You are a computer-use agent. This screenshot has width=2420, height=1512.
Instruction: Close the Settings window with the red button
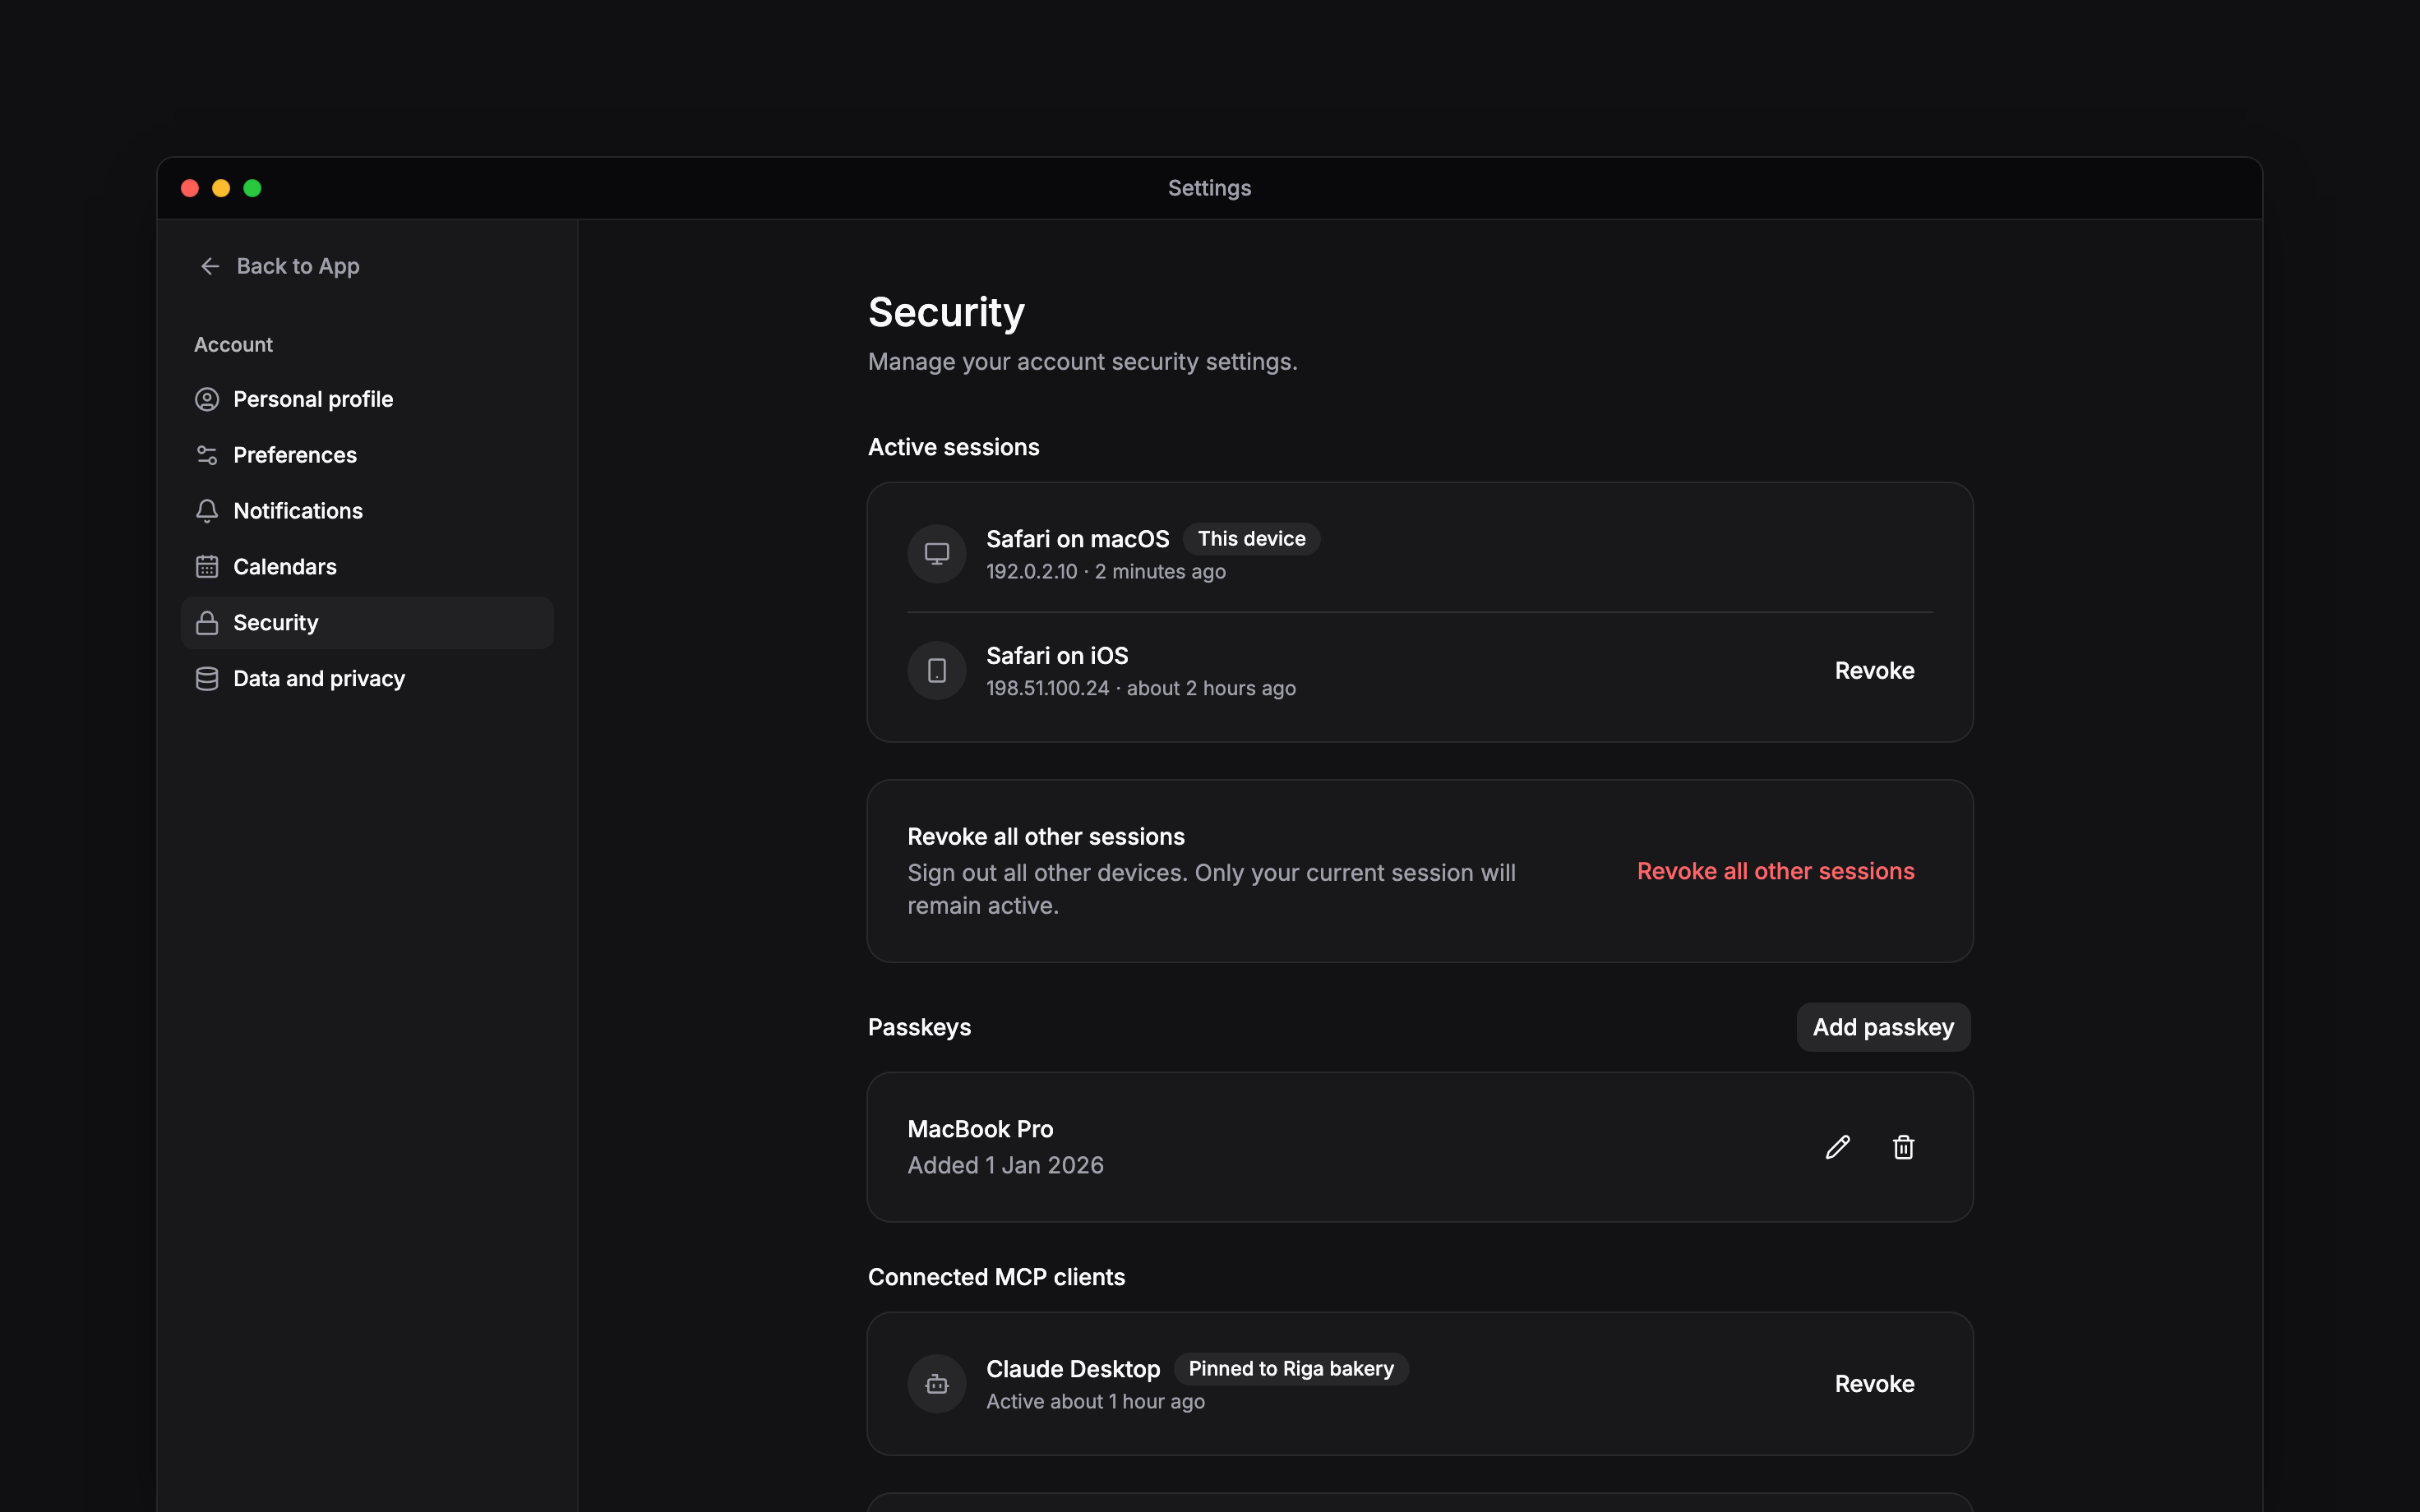pyautogui.click(x=190, y=188)
